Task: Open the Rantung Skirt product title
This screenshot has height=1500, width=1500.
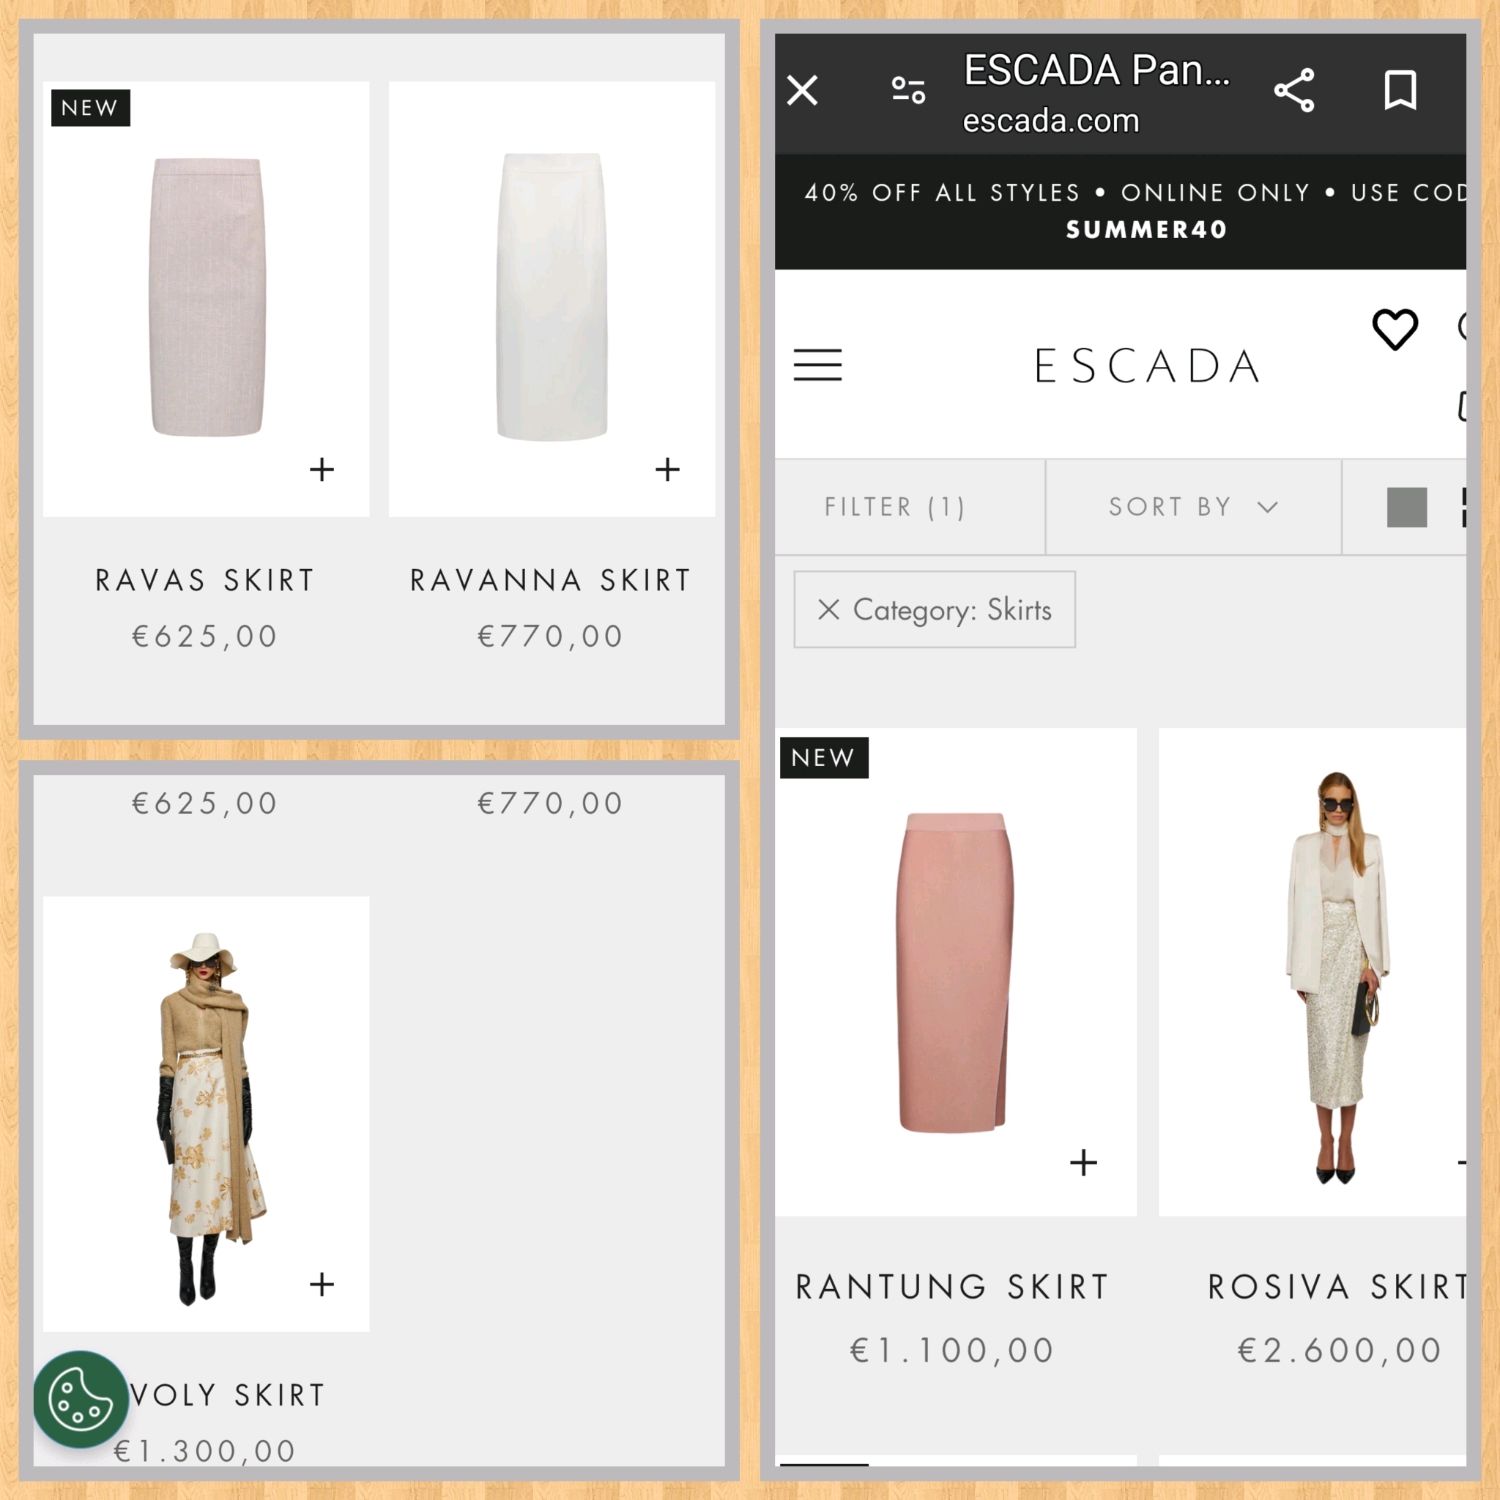Action: tap(952, 1286)
